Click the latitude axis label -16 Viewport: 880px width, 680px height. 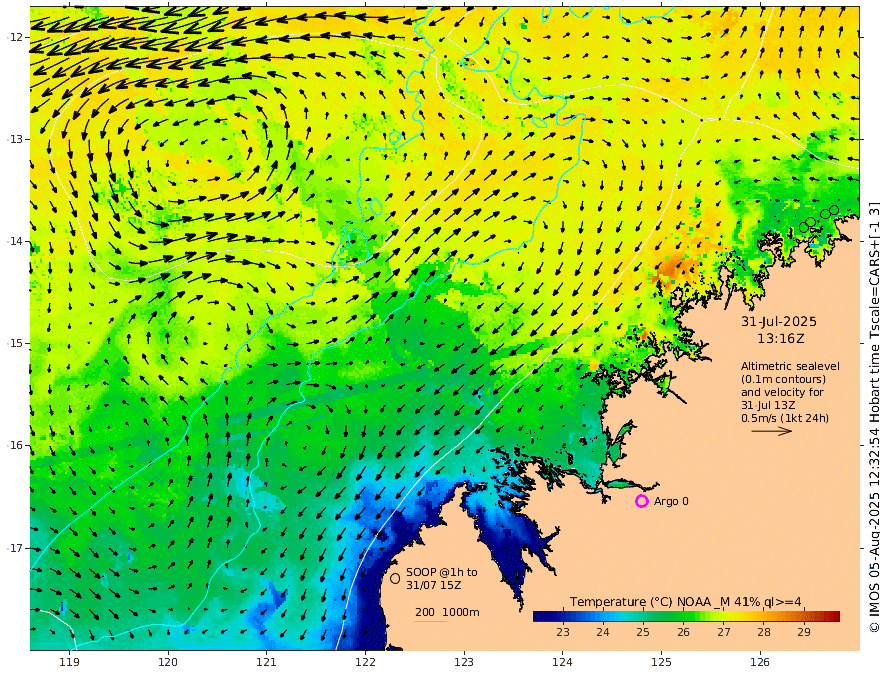click(15, 445)
